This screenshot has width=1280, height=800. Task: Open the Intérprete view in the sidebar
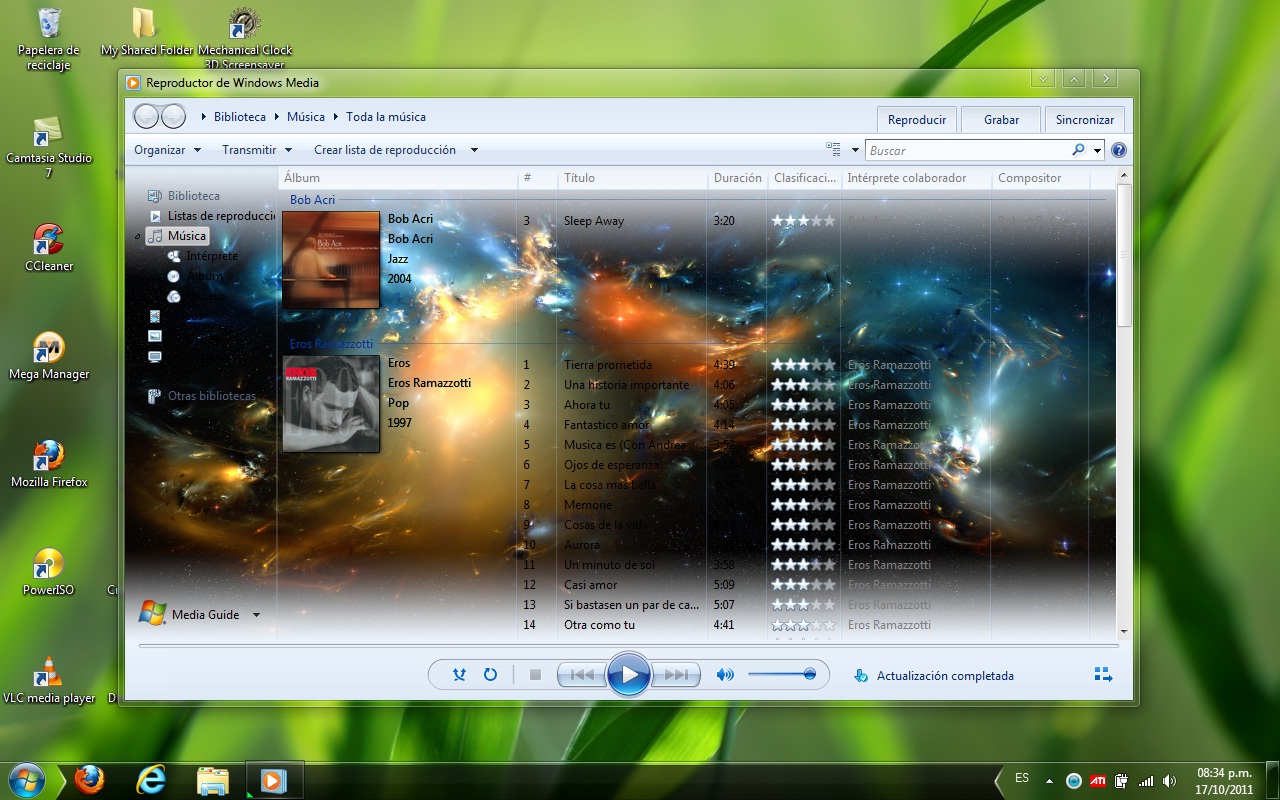(209, 255)
